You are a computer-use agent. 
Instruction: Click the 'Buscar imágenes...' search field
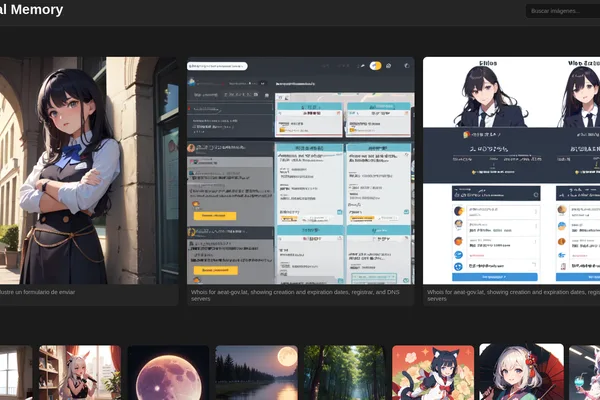tap(563, 11)
